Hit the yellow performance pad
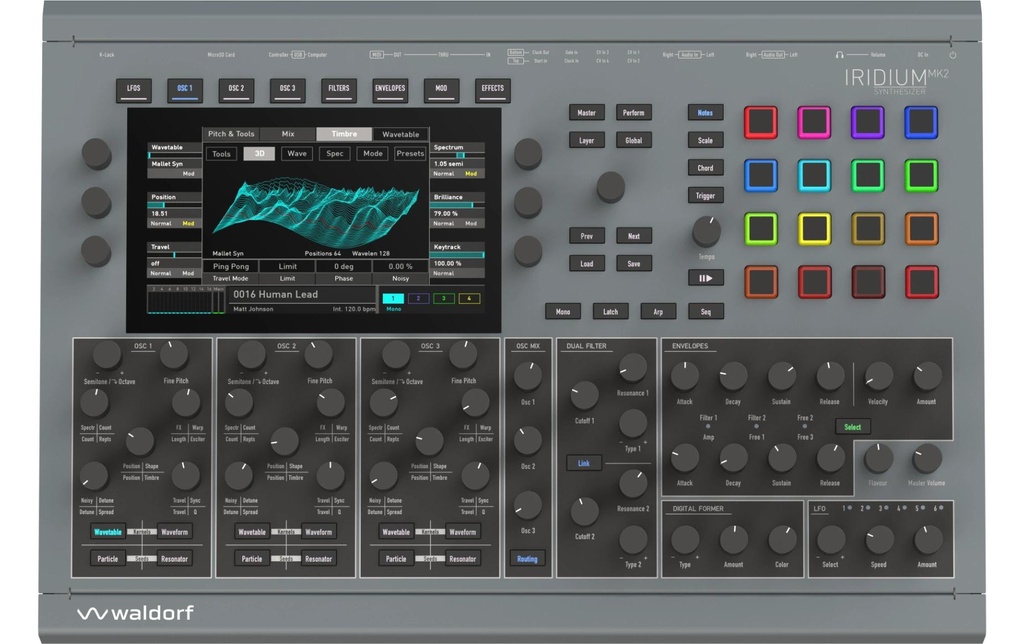 tap(814, 229)
